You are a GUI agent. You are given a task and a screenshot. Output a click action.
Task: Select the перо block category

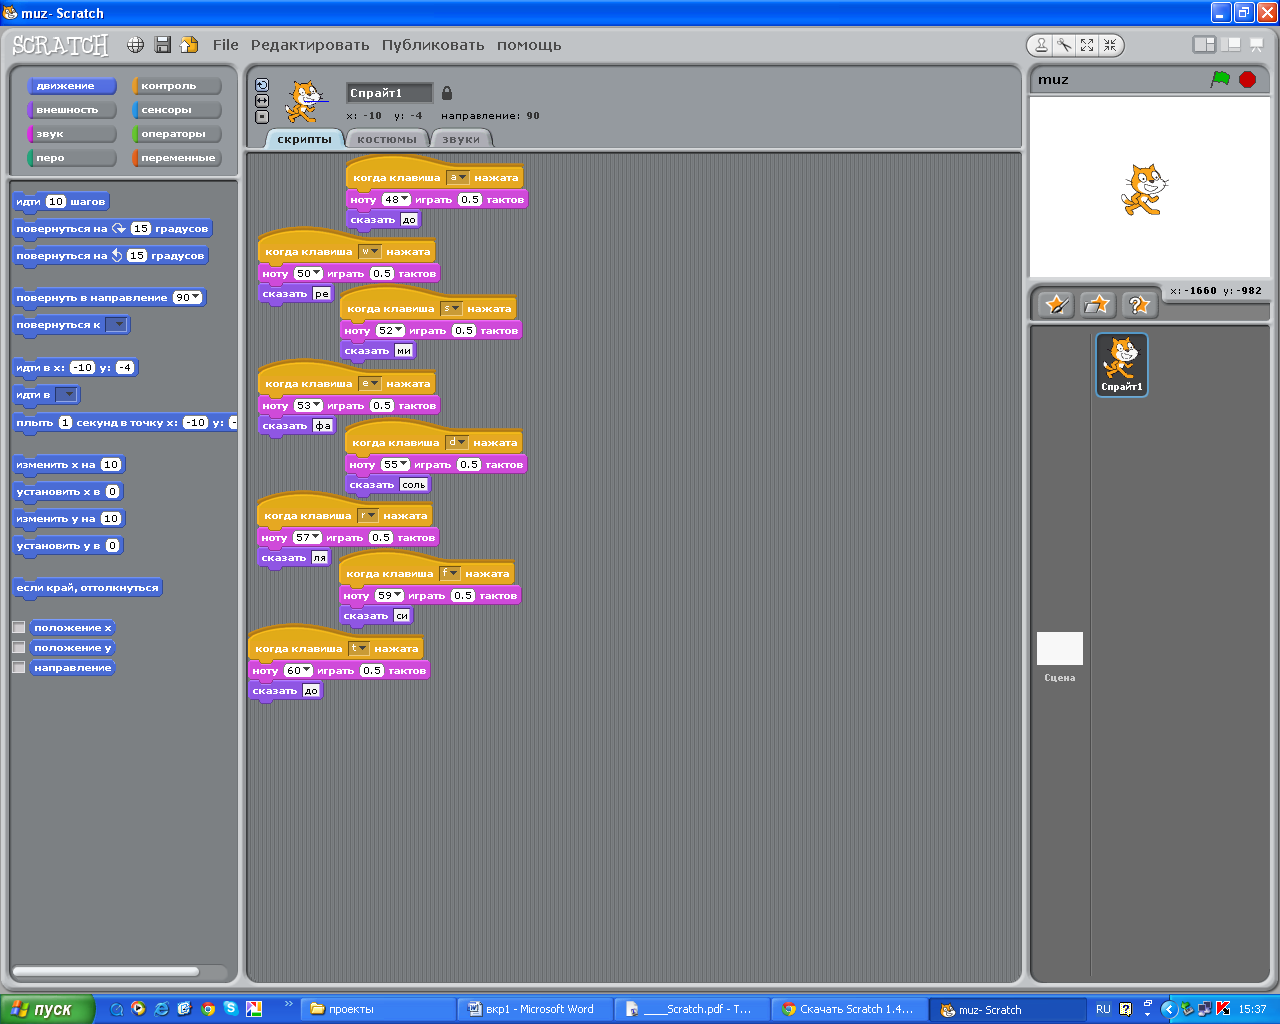point(72,158)
